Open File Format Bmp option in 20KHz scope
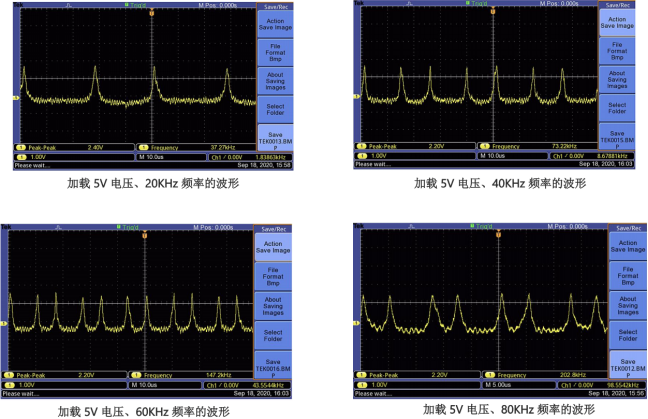This screenshot has width=648, height=419. tap(276, 50)
